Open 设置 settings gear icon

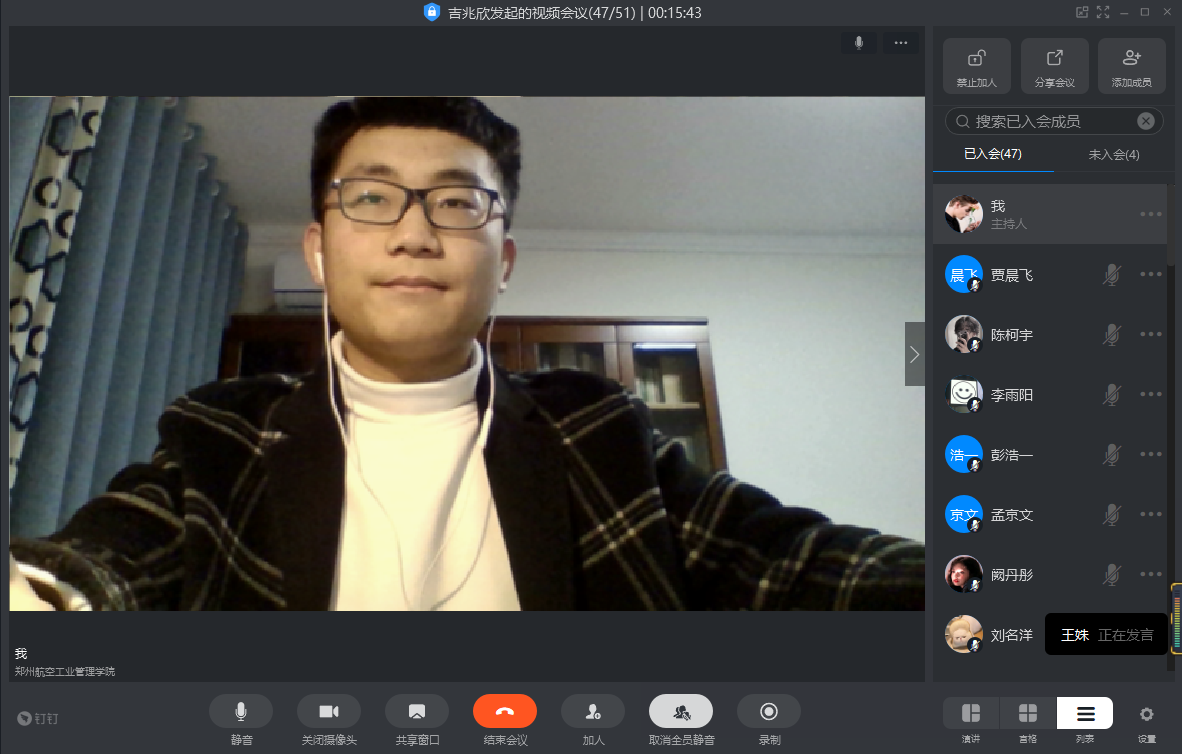(1146, 714)
